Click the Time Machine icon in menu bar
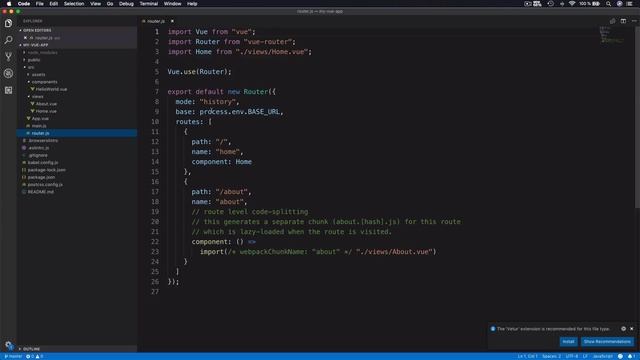The height and width of the screenshot is (360, 640). pos(550,4)
